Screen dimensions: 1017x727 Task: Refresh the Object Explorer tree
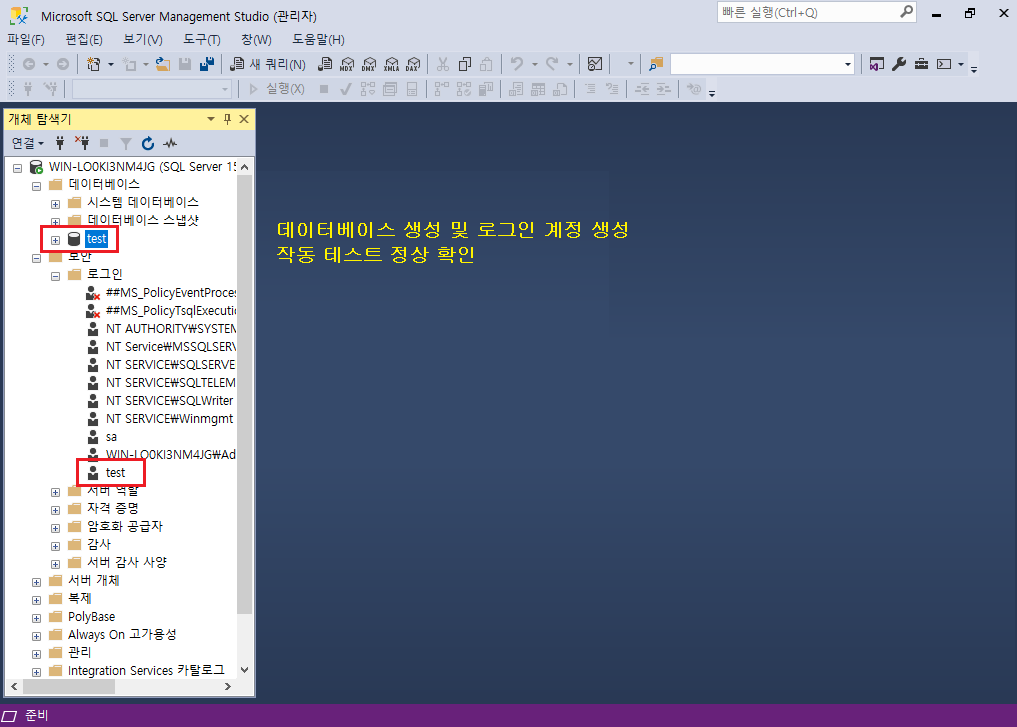[148, 143]
